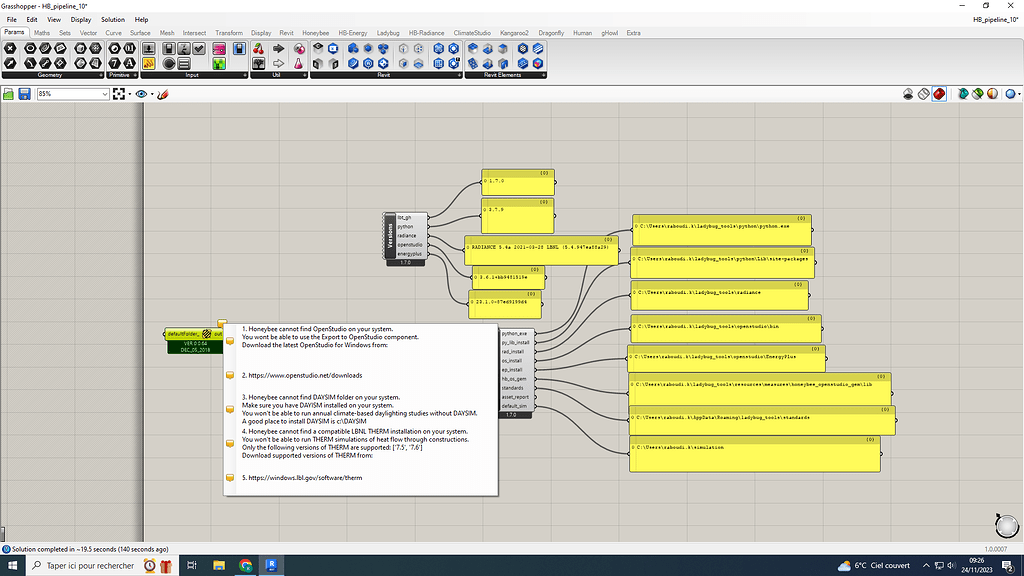Expand the Geometry group via its arrow

click(x=102, y=74)
